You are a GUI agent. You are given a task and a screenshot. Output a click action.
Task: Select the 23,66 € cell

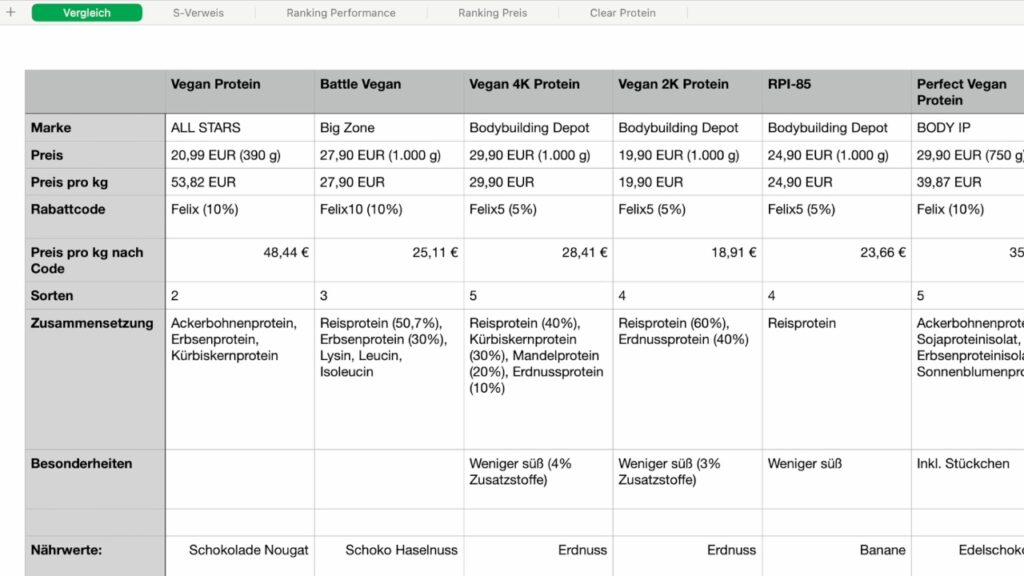tap(837, 261)
